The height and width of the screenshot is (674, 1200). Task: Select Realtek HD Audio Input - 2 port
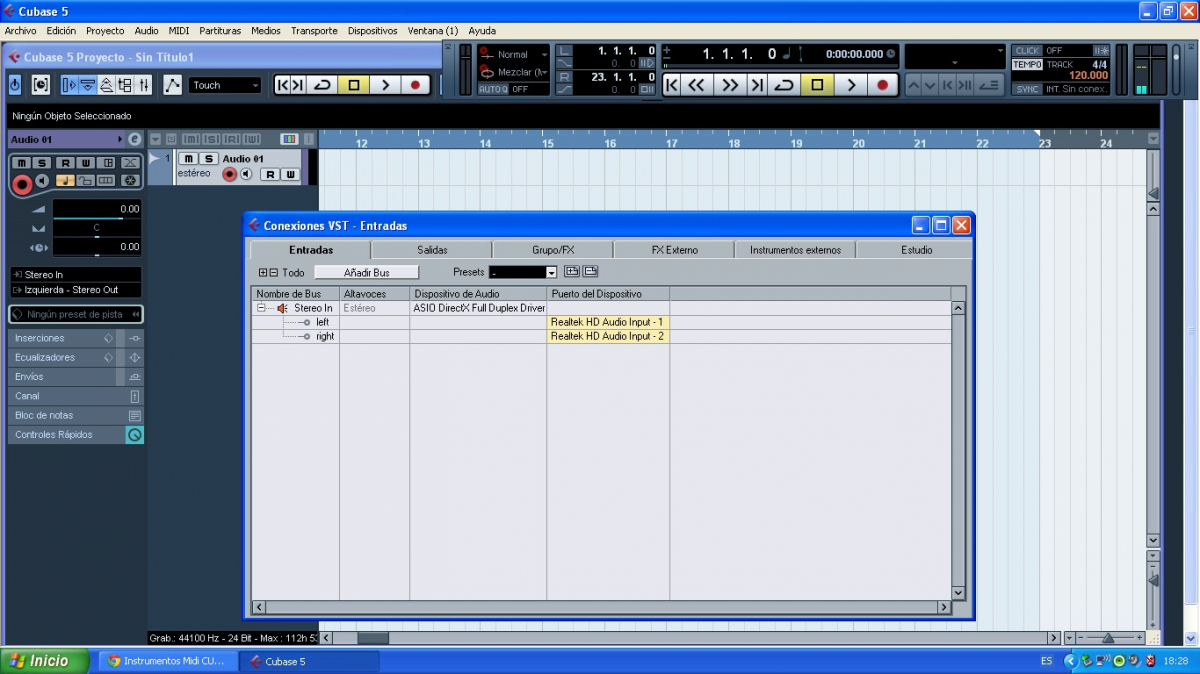point(607,336)
